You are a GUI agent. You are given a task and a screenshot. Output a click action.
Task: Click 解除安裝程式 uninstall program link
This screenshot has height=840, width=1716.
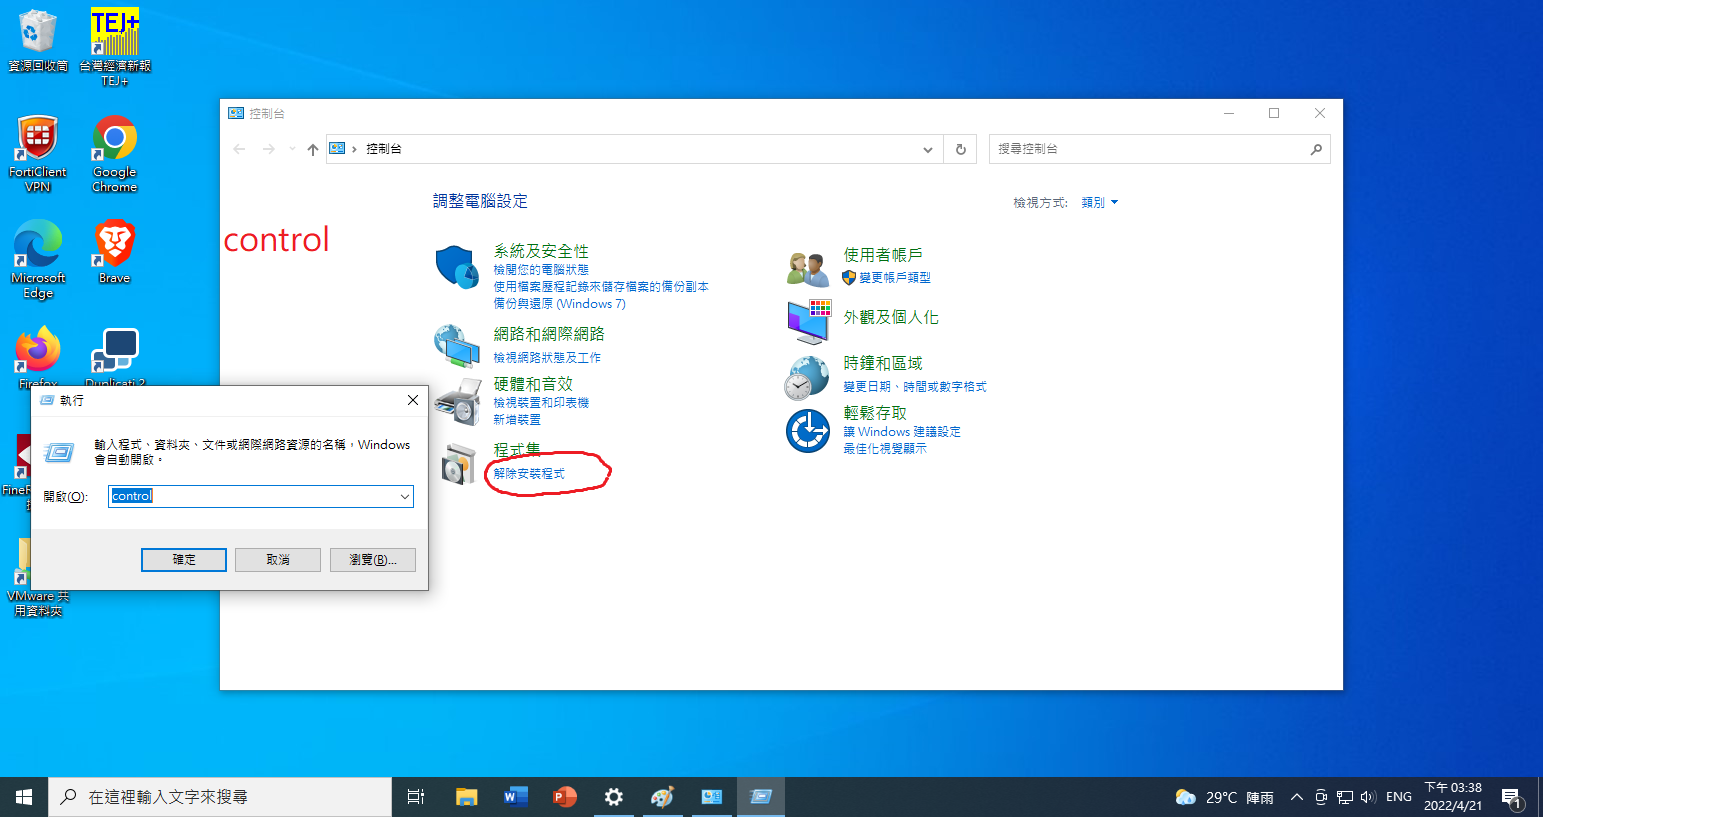click(529, 474)
